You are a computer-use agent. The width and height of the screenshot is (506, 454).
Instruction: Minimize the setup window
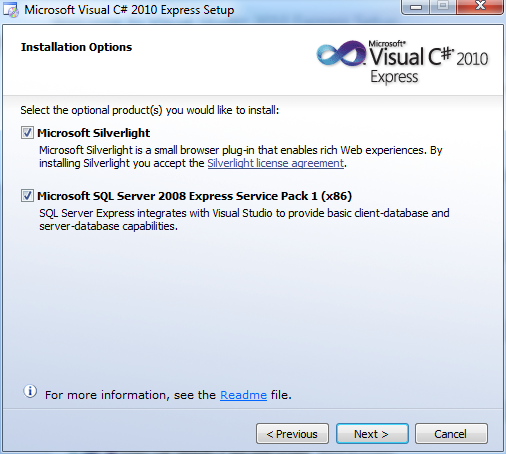click(x=416, y=7)
